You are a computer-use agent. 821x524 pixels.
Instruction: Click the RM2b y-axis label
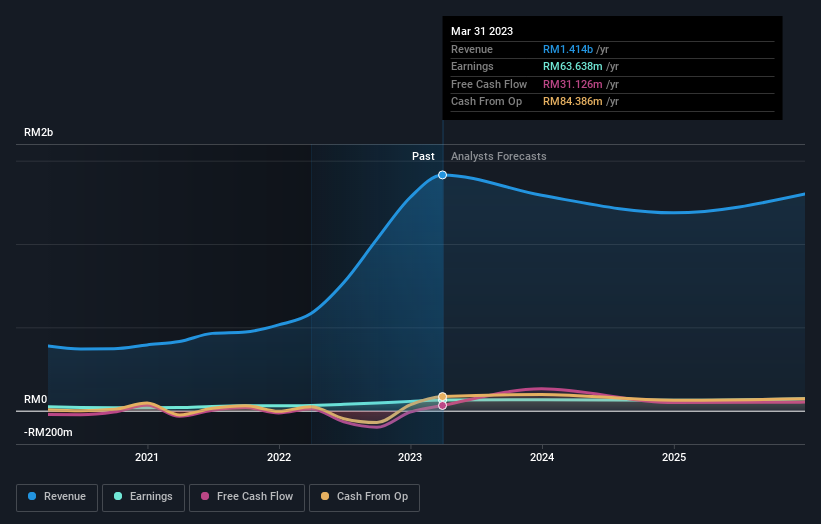38,132
